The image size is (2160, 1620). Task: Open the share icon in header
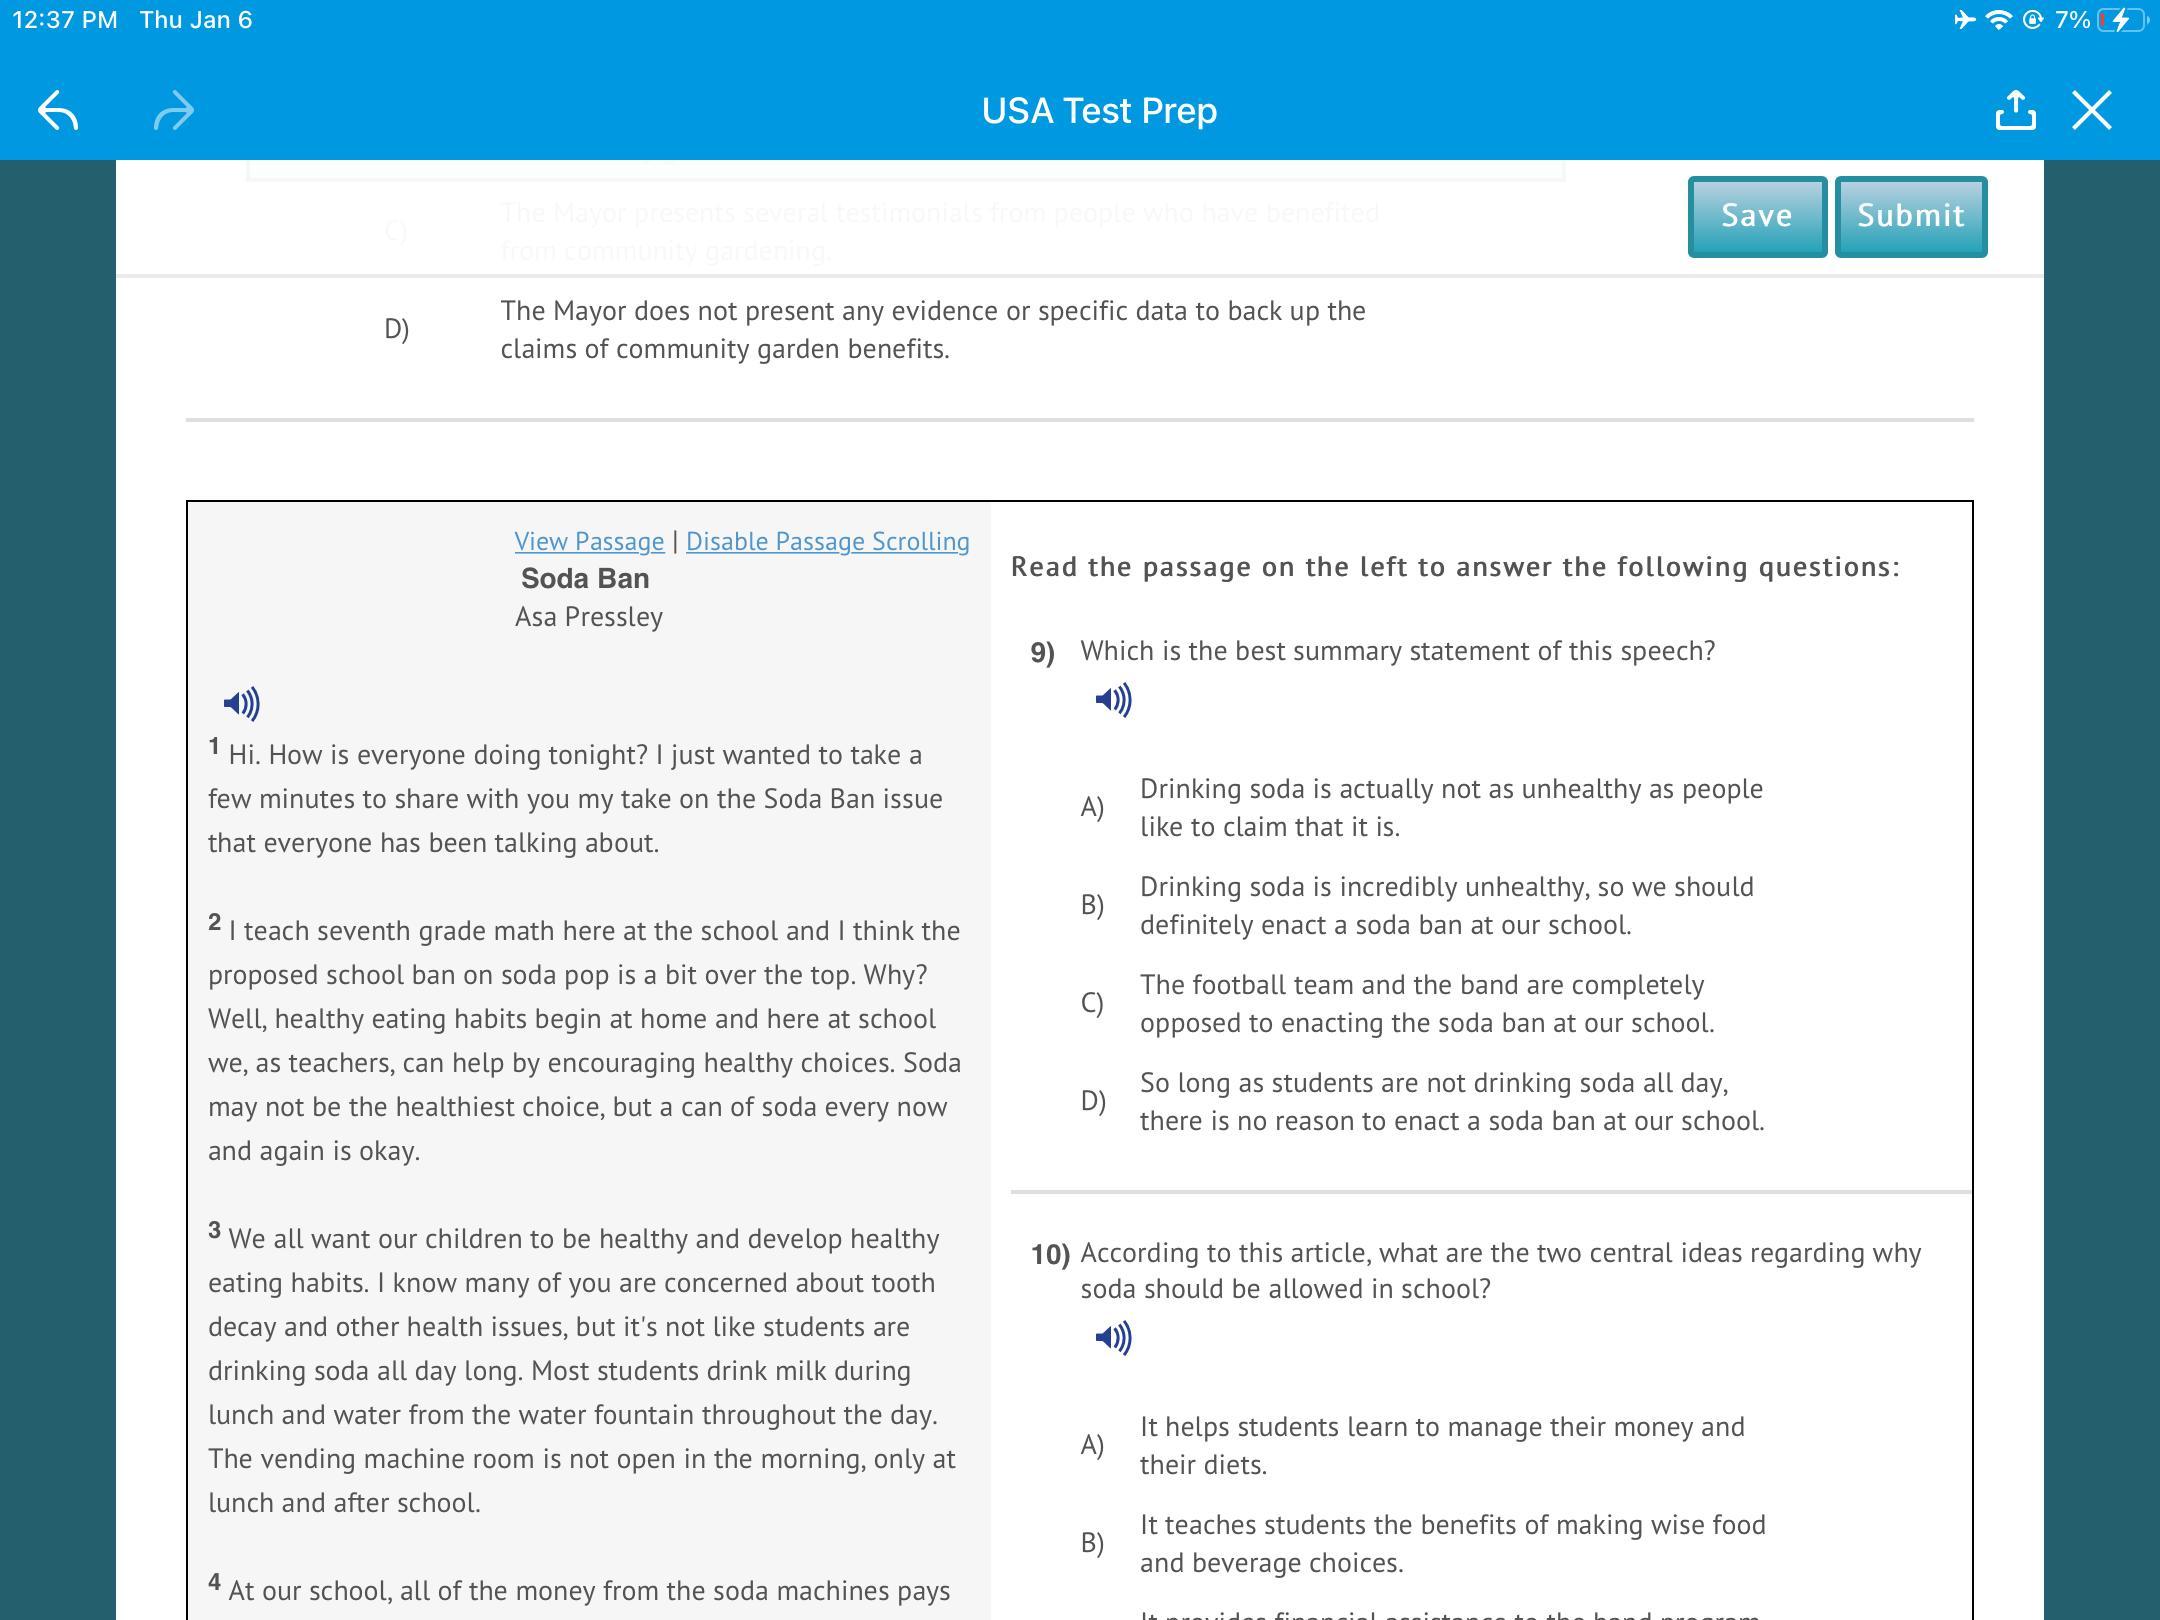(x=2015, y=110)
